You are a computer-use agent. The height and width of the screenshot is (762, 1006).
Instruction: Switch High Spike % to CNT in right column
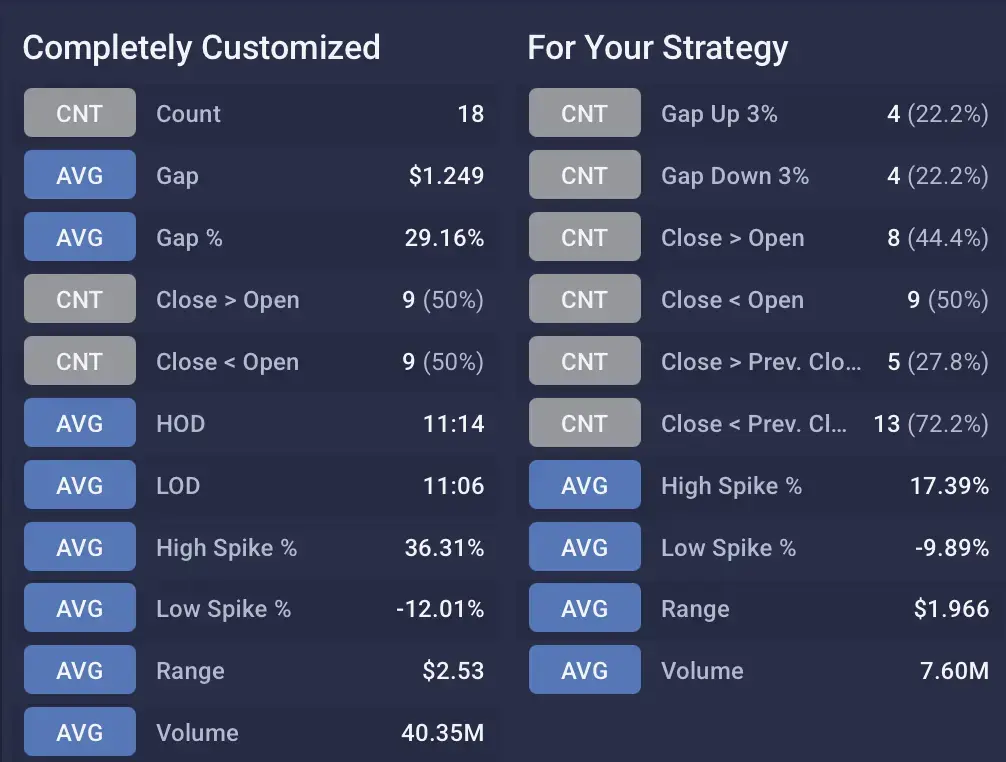(x=585, y=485)
